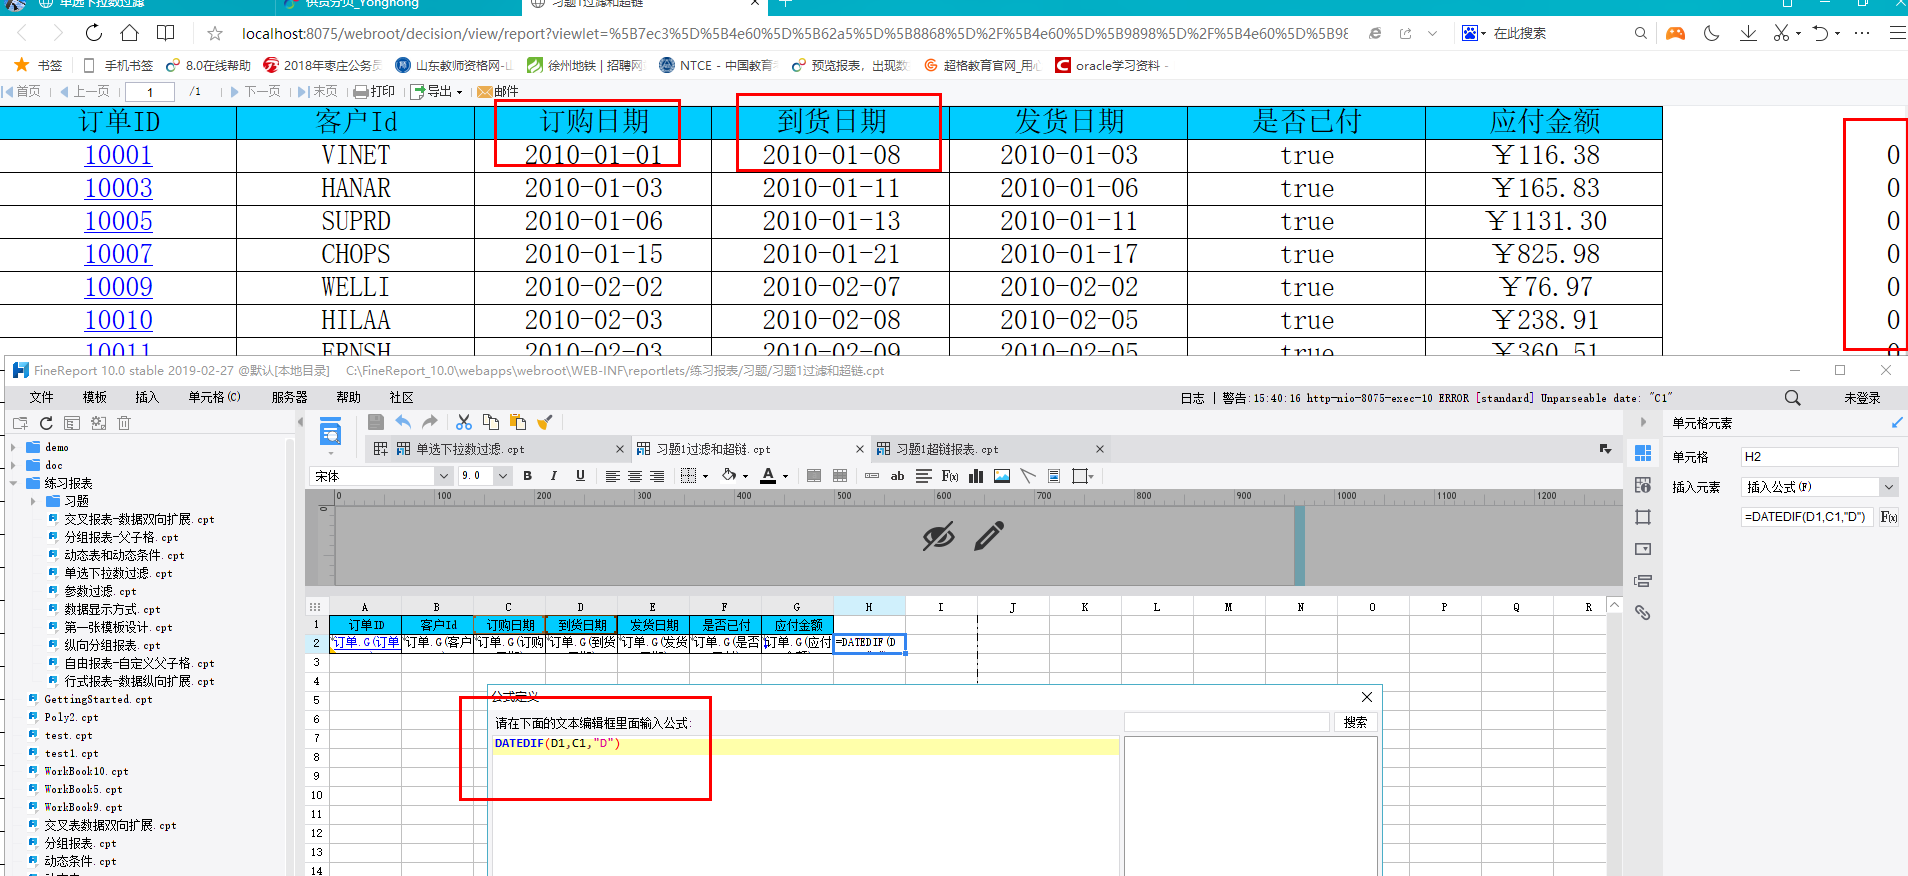Click the Fx button beside DATEDIF formula field

(1888, 517)
